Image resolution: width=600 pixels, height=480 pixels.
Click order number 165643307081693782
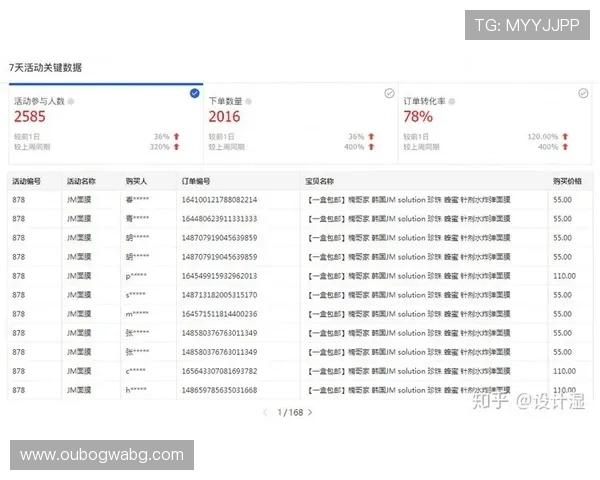[219, 371]
